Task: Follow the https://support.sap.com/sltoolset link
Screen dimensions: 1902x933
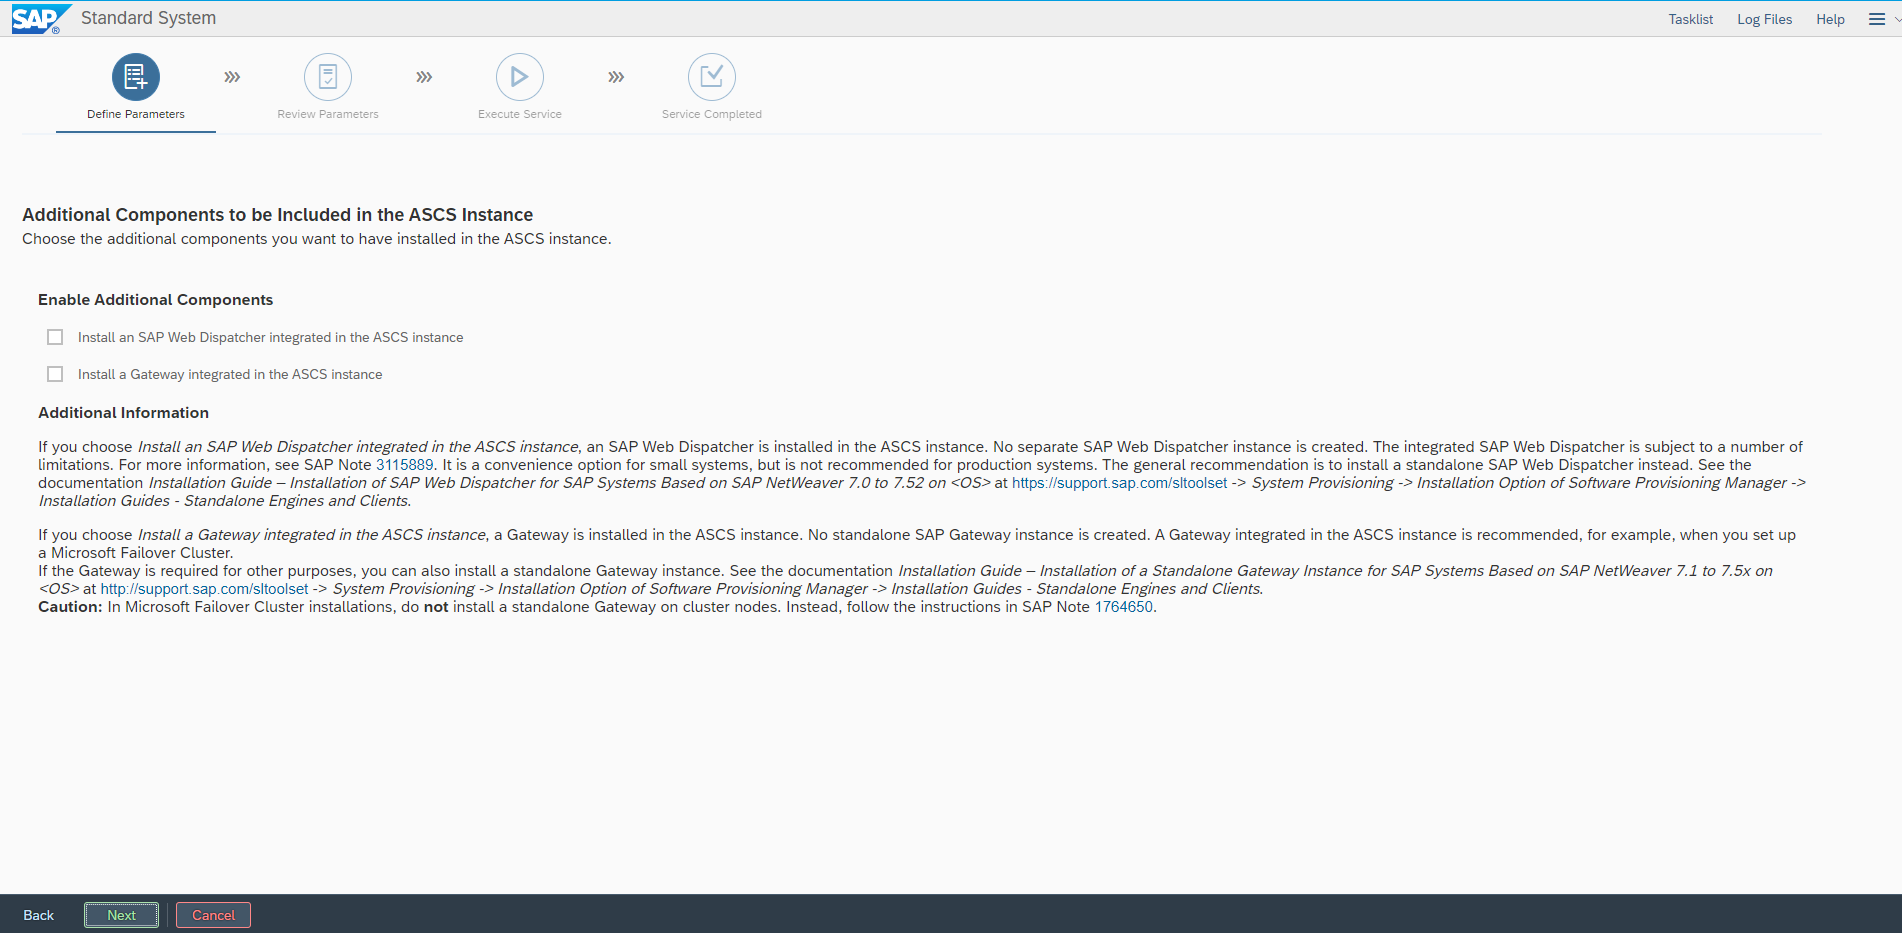Action: (1119, 483)
